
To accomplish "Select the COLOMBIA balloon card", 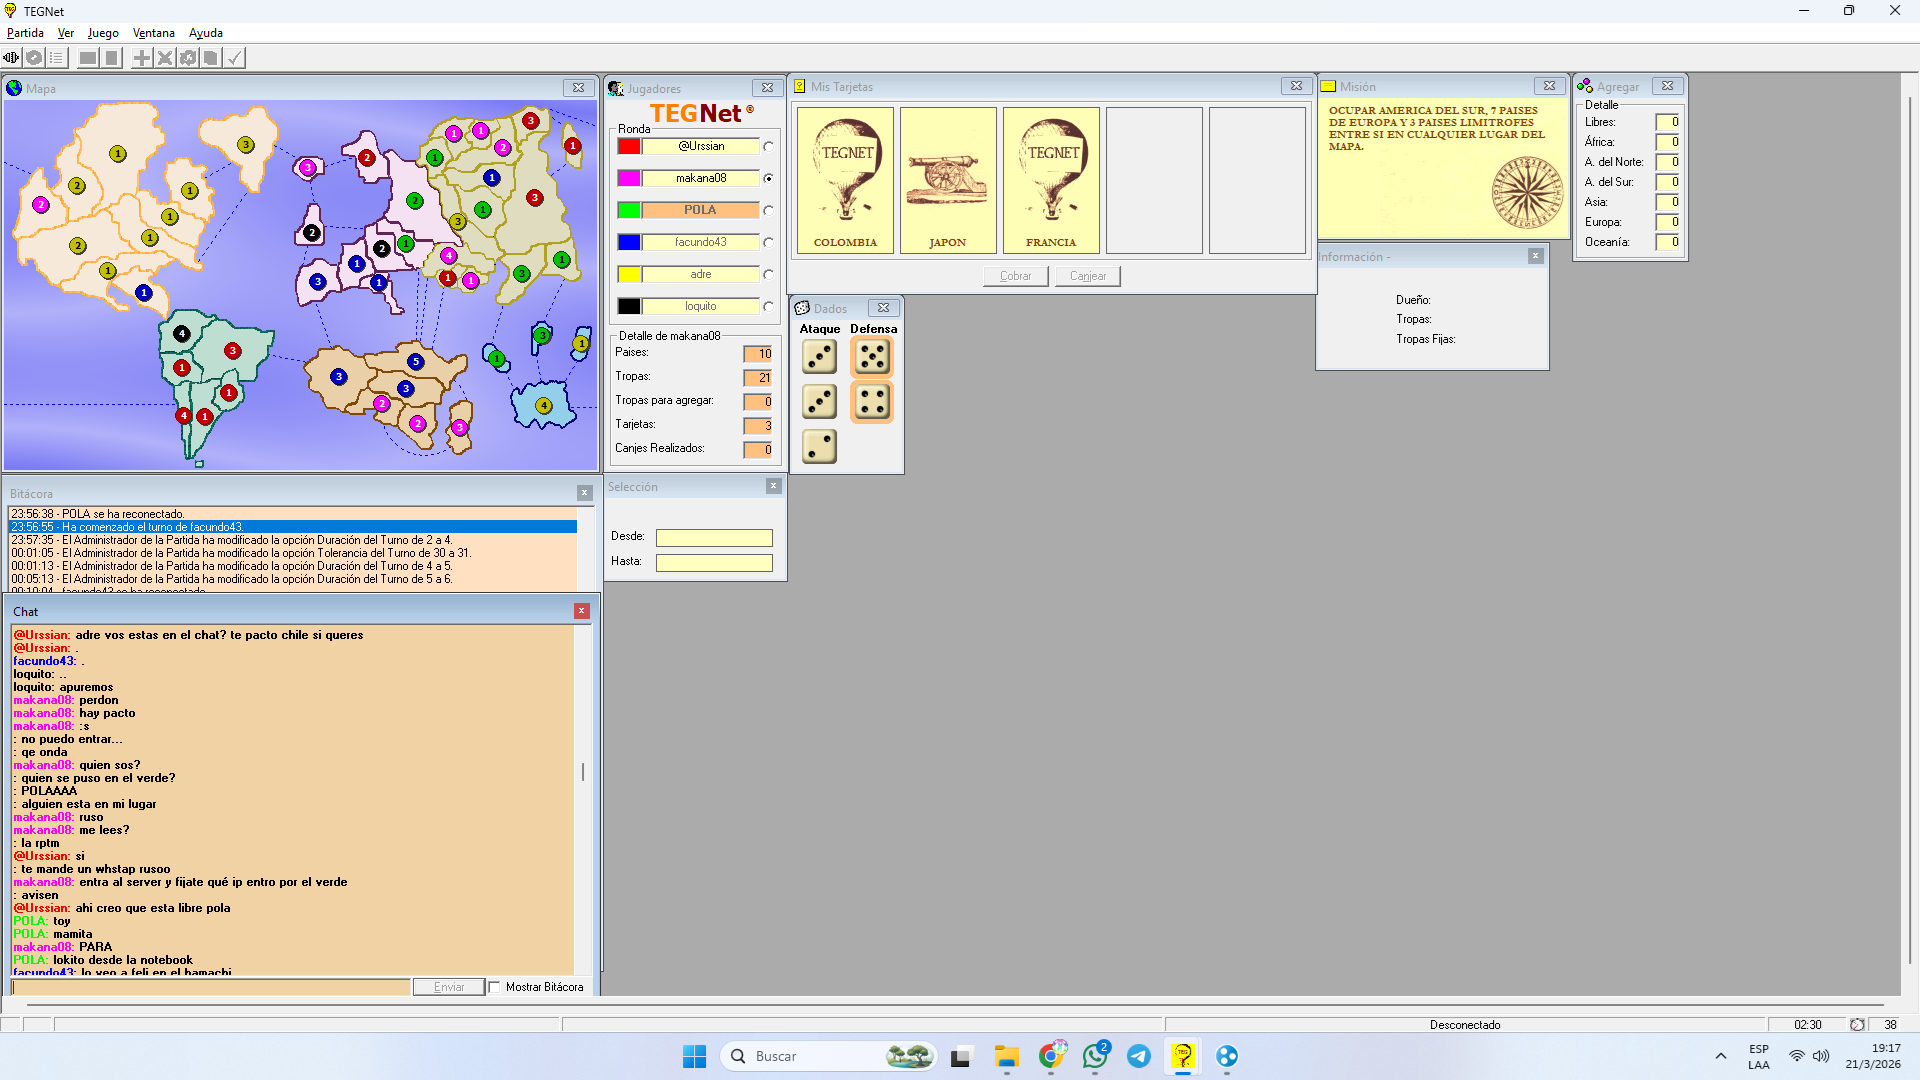I will pyautogui.click(x=845, y=180).
